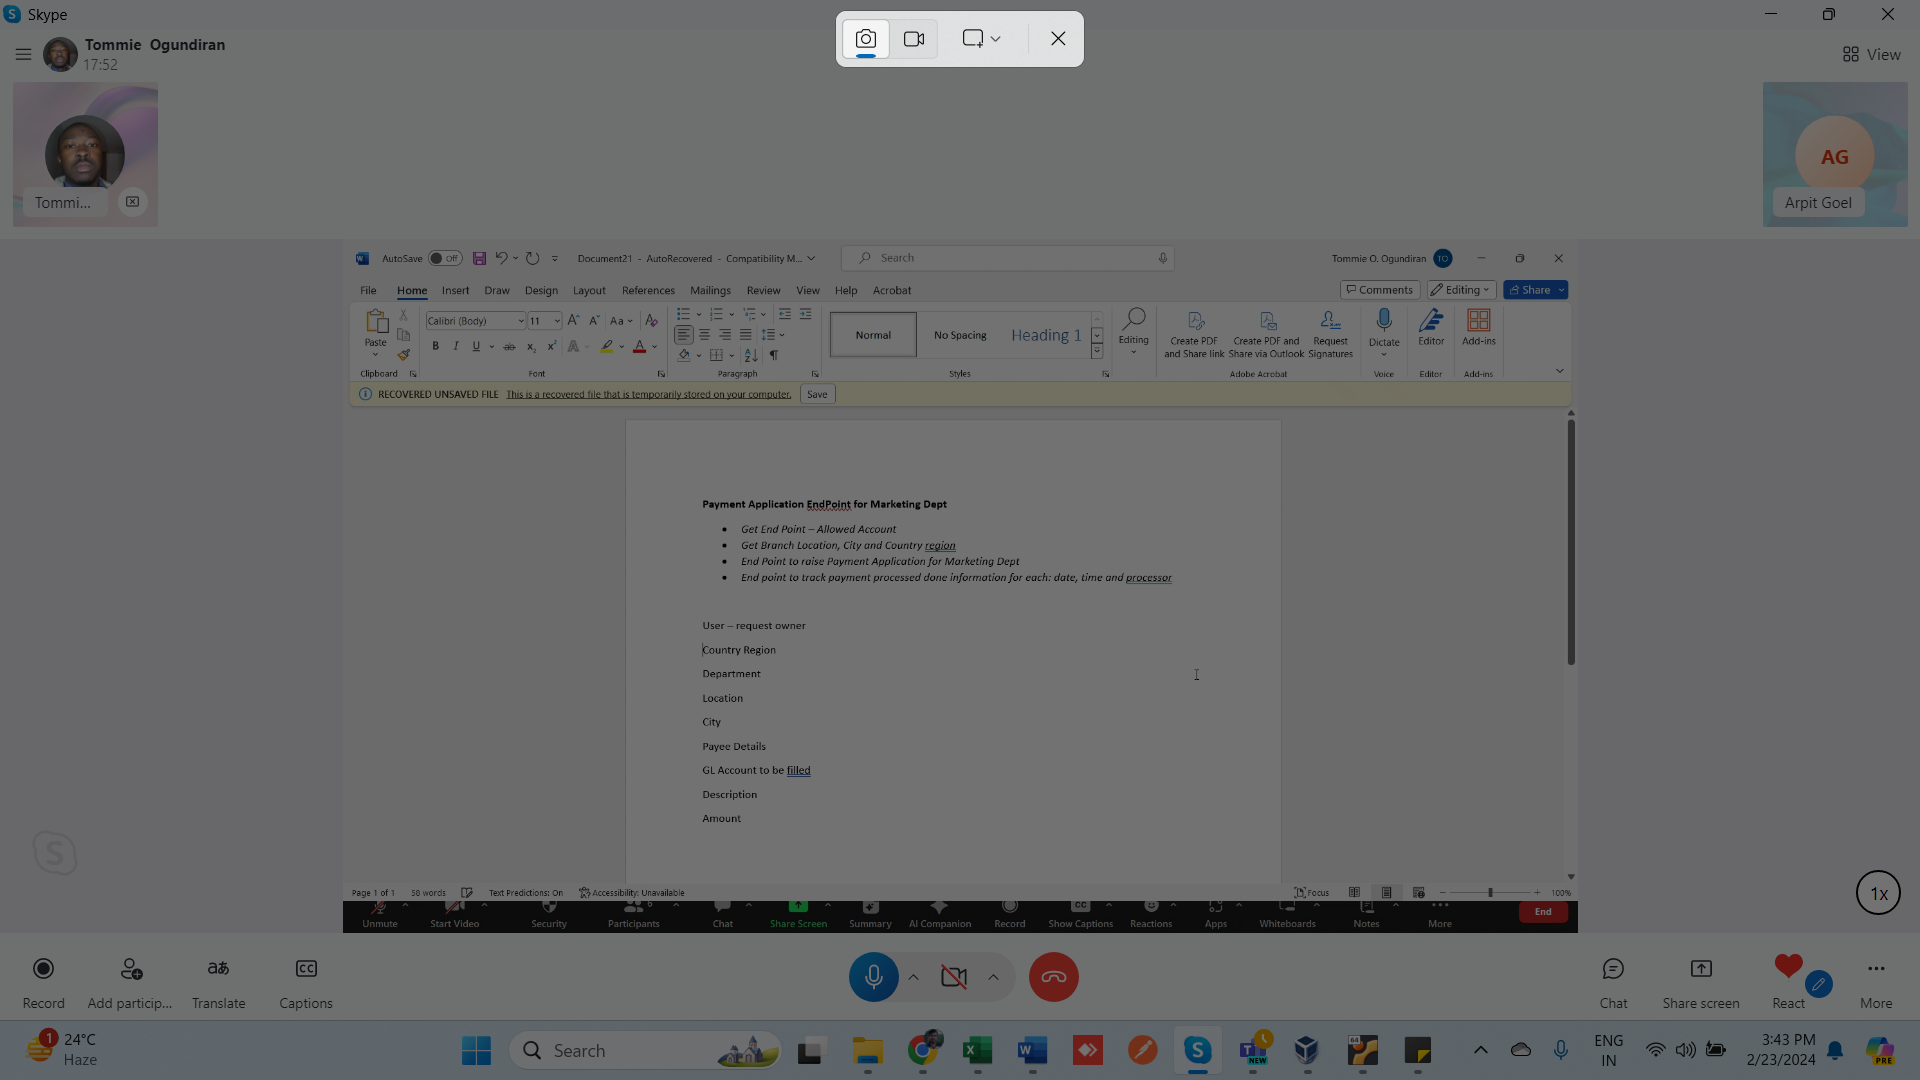Send a heart React
This screenshot has height=1080, width=1920.
pos(1788,967)
